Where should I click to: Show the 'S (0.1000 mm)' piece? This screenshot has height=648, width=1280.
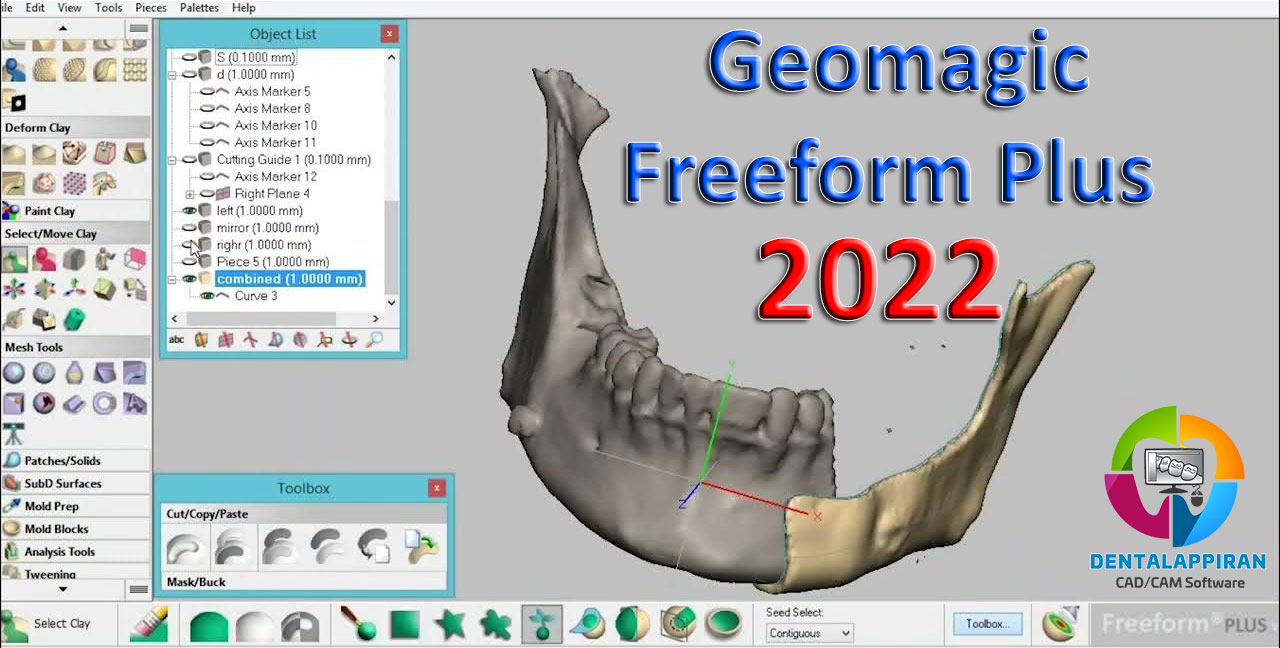click(x=189, y=58)
